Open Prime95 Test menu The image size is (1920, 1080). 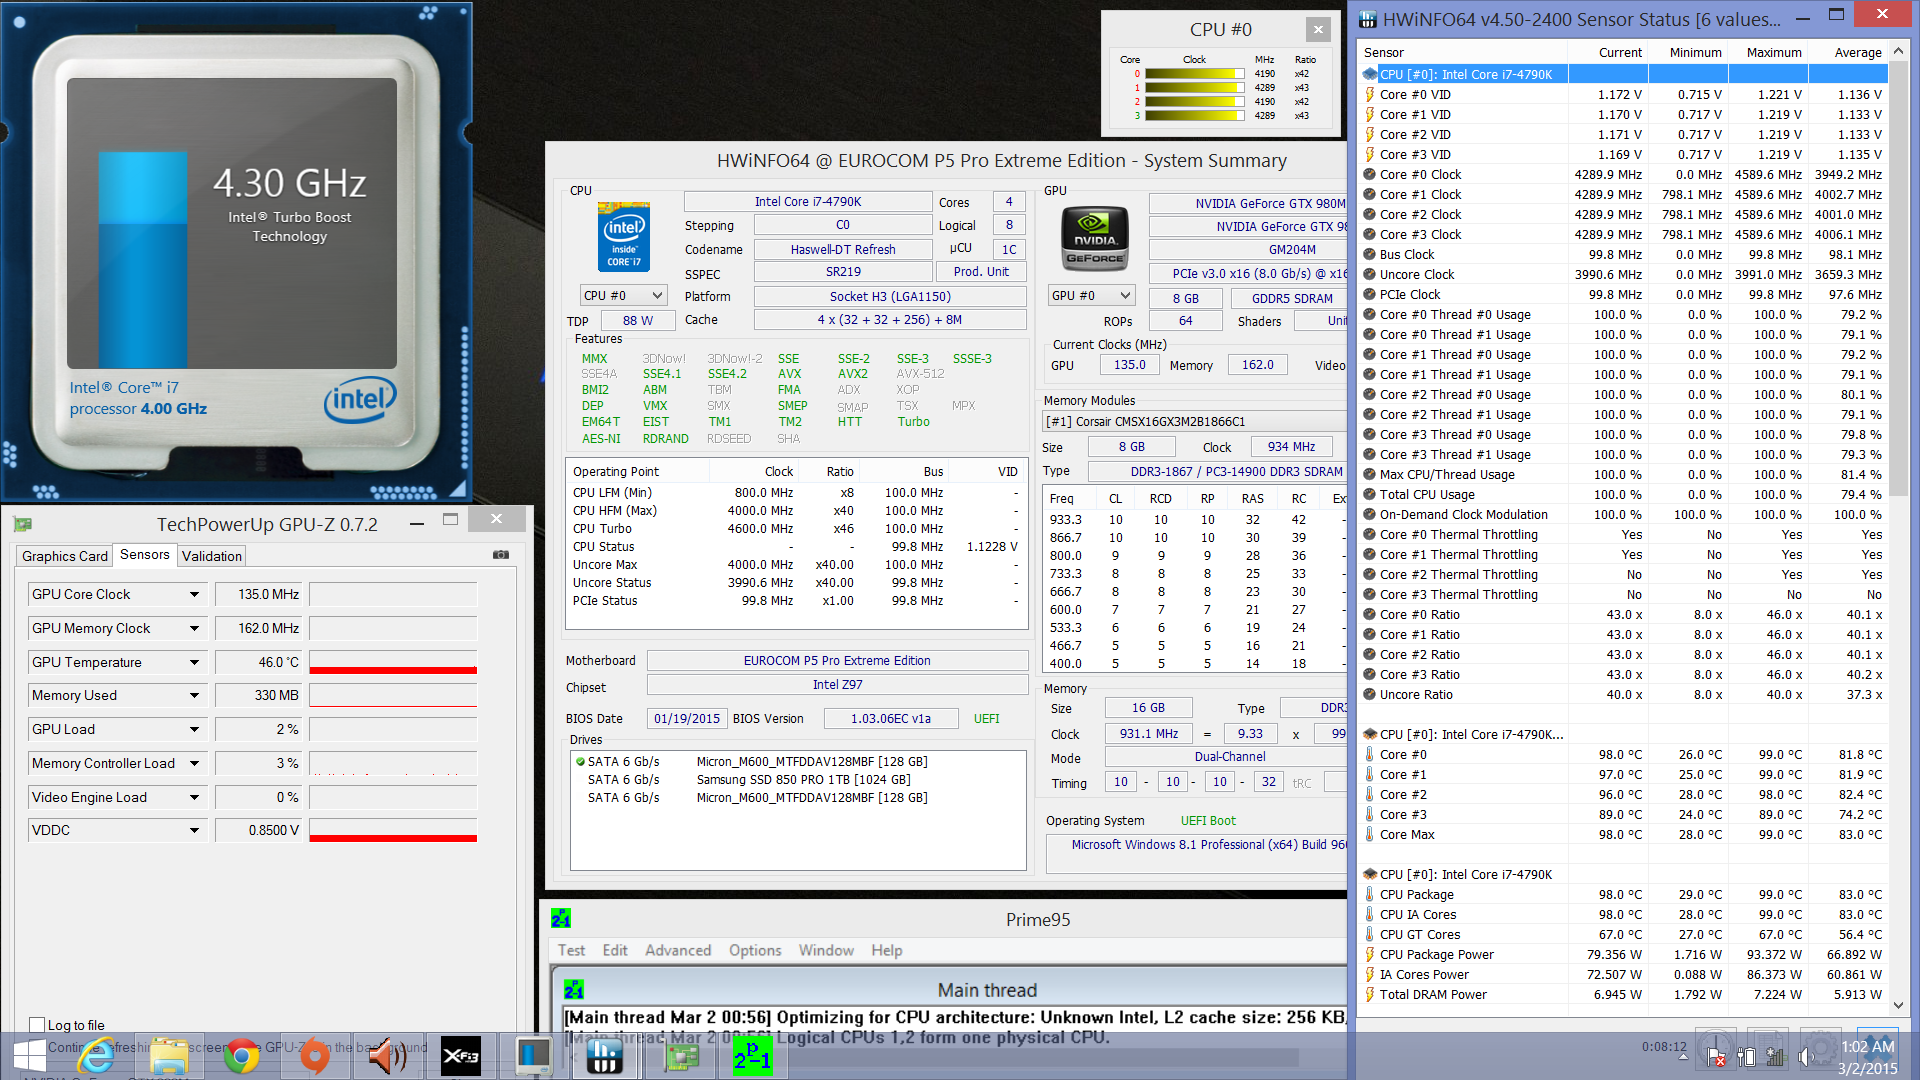pos(571,950)
